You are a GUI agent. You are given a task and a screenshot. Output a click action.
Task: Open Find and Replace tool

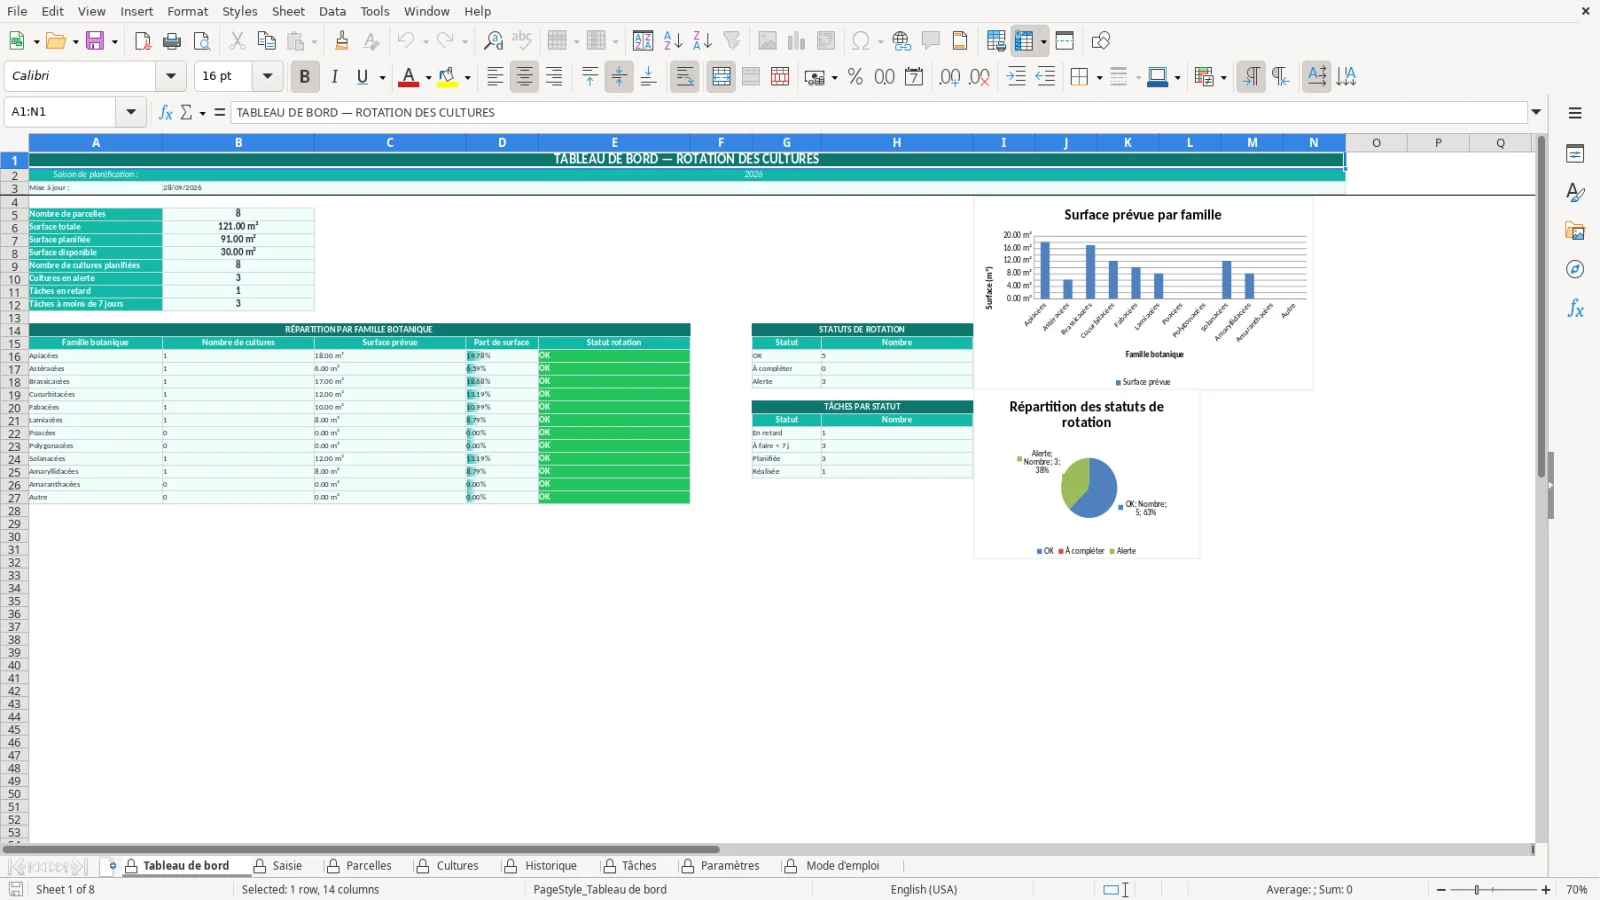[x=493, y=41]
